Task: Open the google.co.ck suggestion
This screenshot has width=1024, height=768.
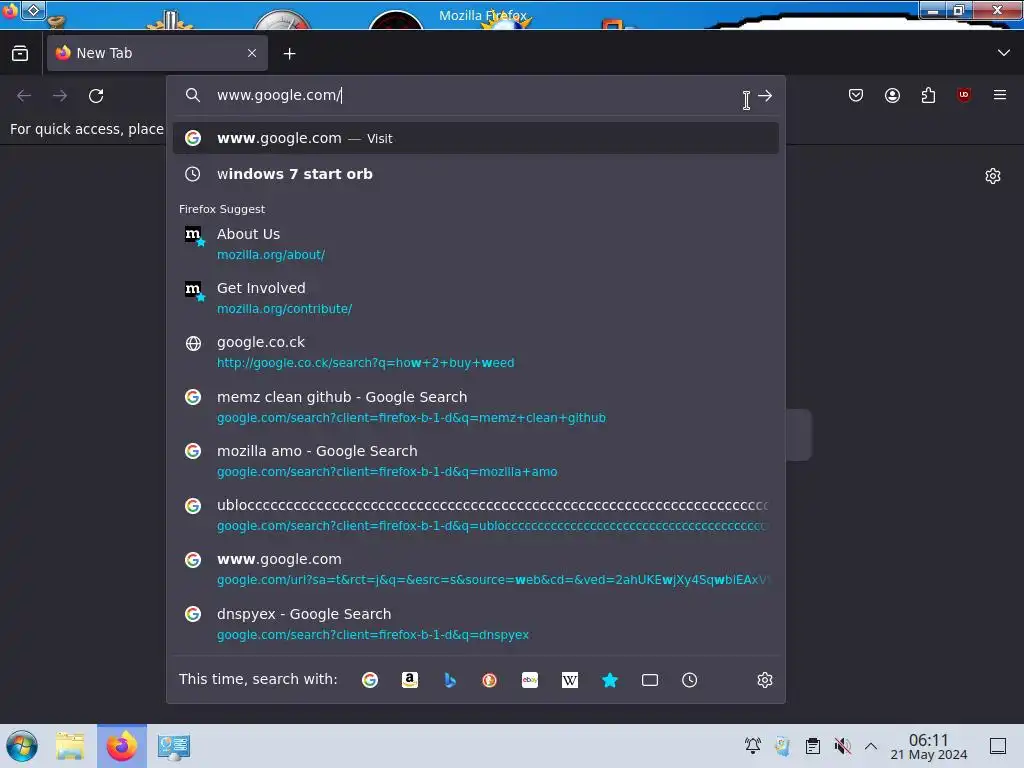Action: (475, 352)
